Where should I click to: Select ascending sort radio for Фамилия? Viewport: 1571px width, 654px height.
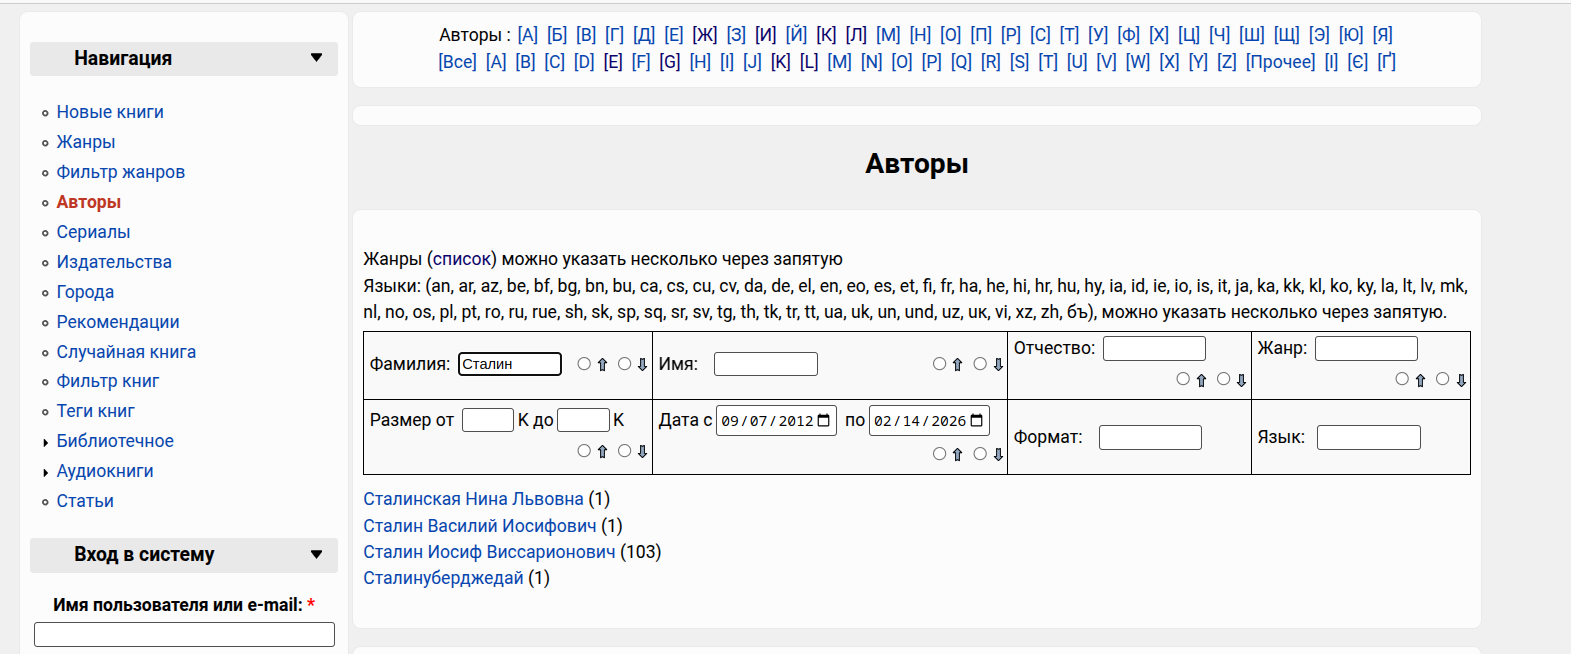point(584,364)
